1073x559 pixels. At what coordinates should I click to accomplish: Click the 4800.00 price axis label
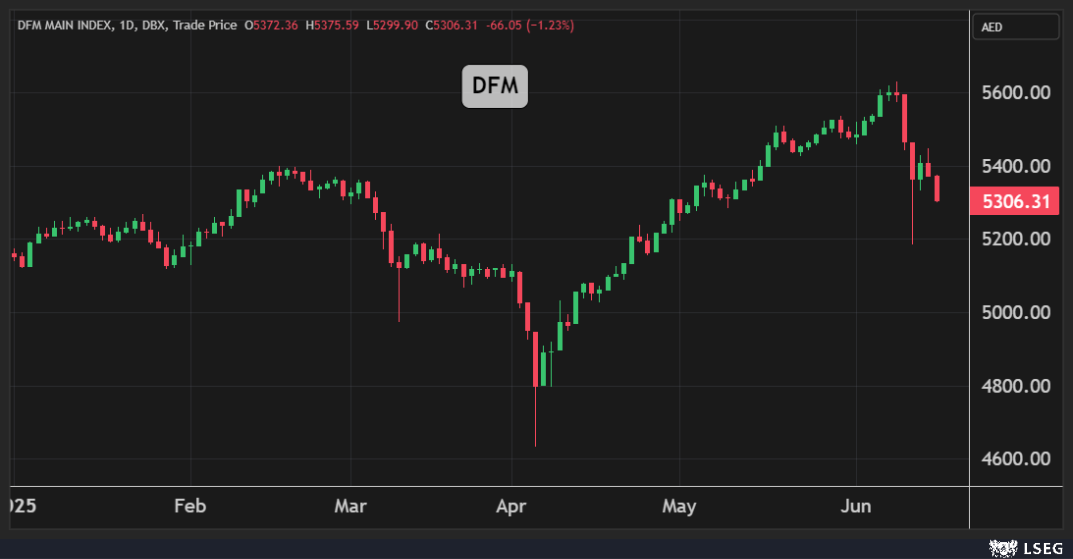[x=1016, y=386]
